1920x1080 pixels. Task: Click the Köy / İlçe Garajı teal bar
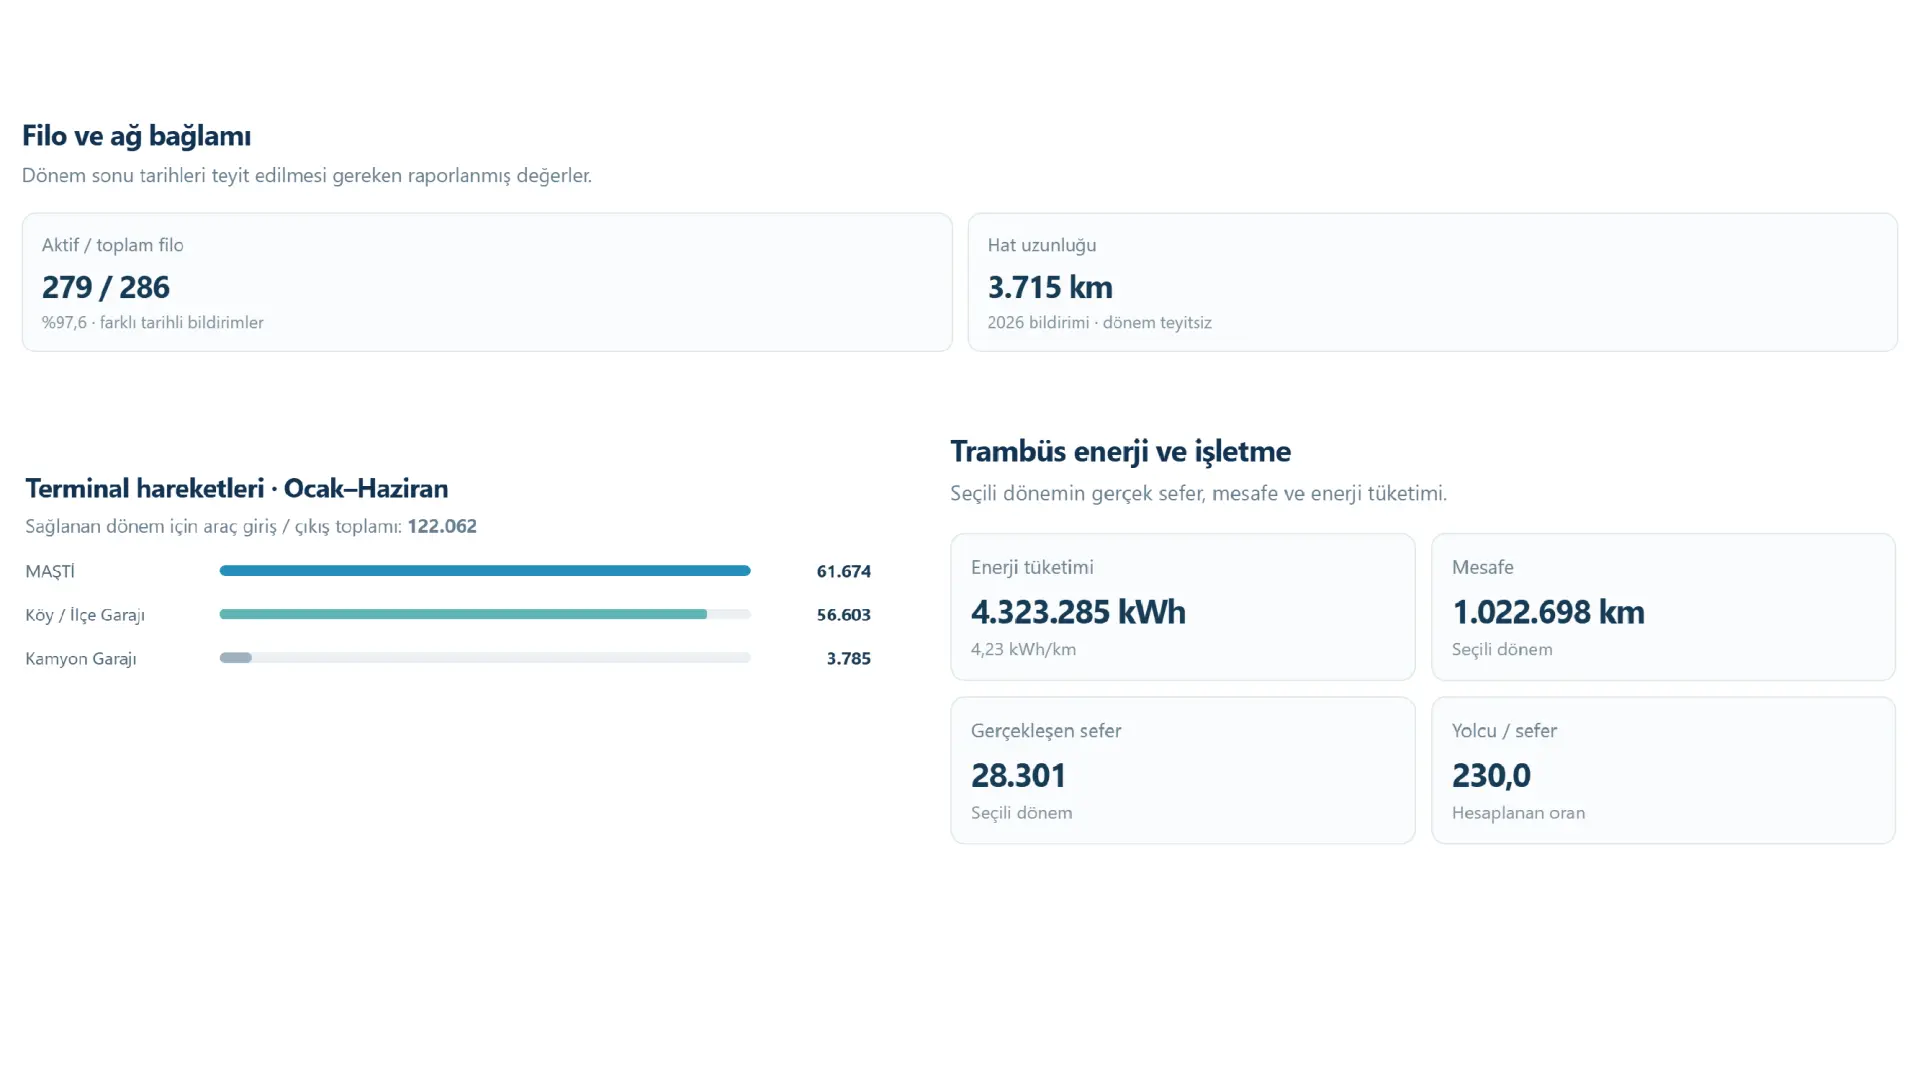pyautogui.click(x=463, y=614)
